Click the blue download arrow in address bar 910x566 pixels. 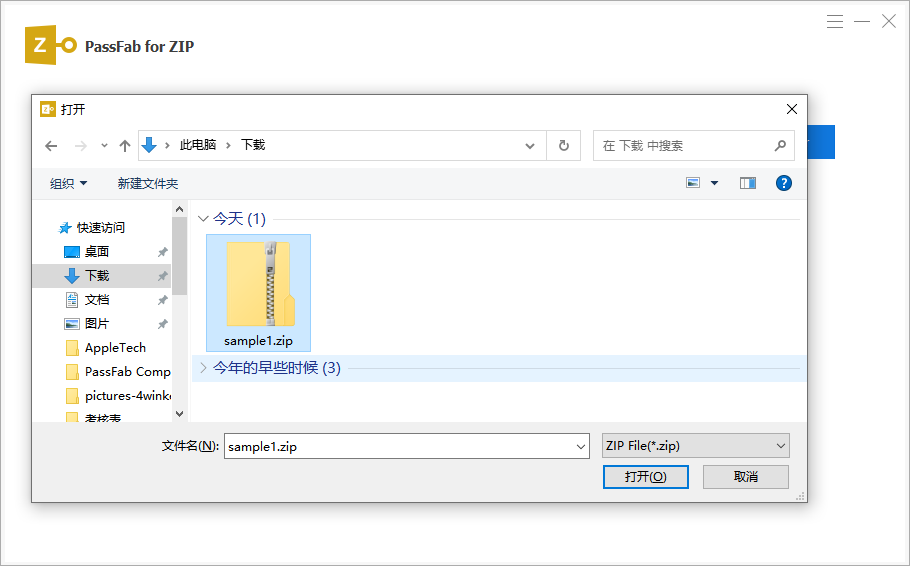click(149, 145)
